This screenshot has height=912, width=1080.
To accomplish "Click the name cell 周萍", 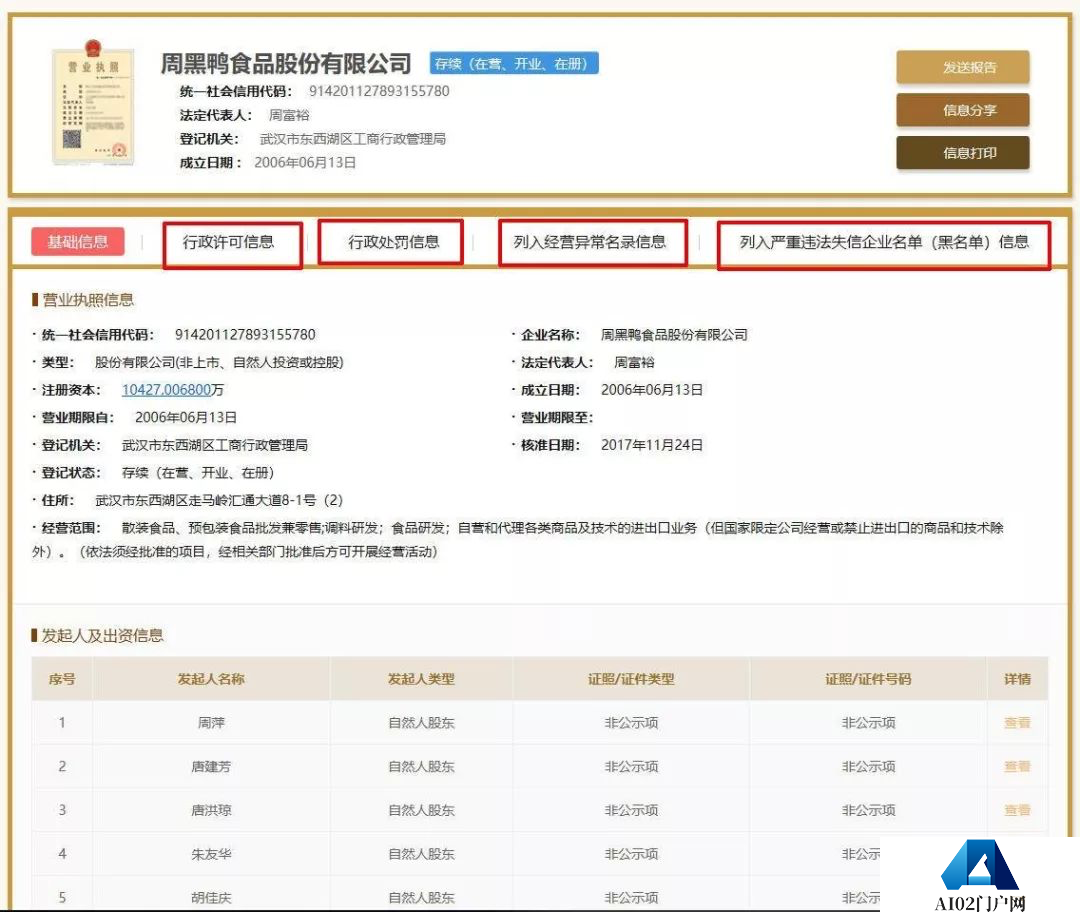I will click(211, 723).
